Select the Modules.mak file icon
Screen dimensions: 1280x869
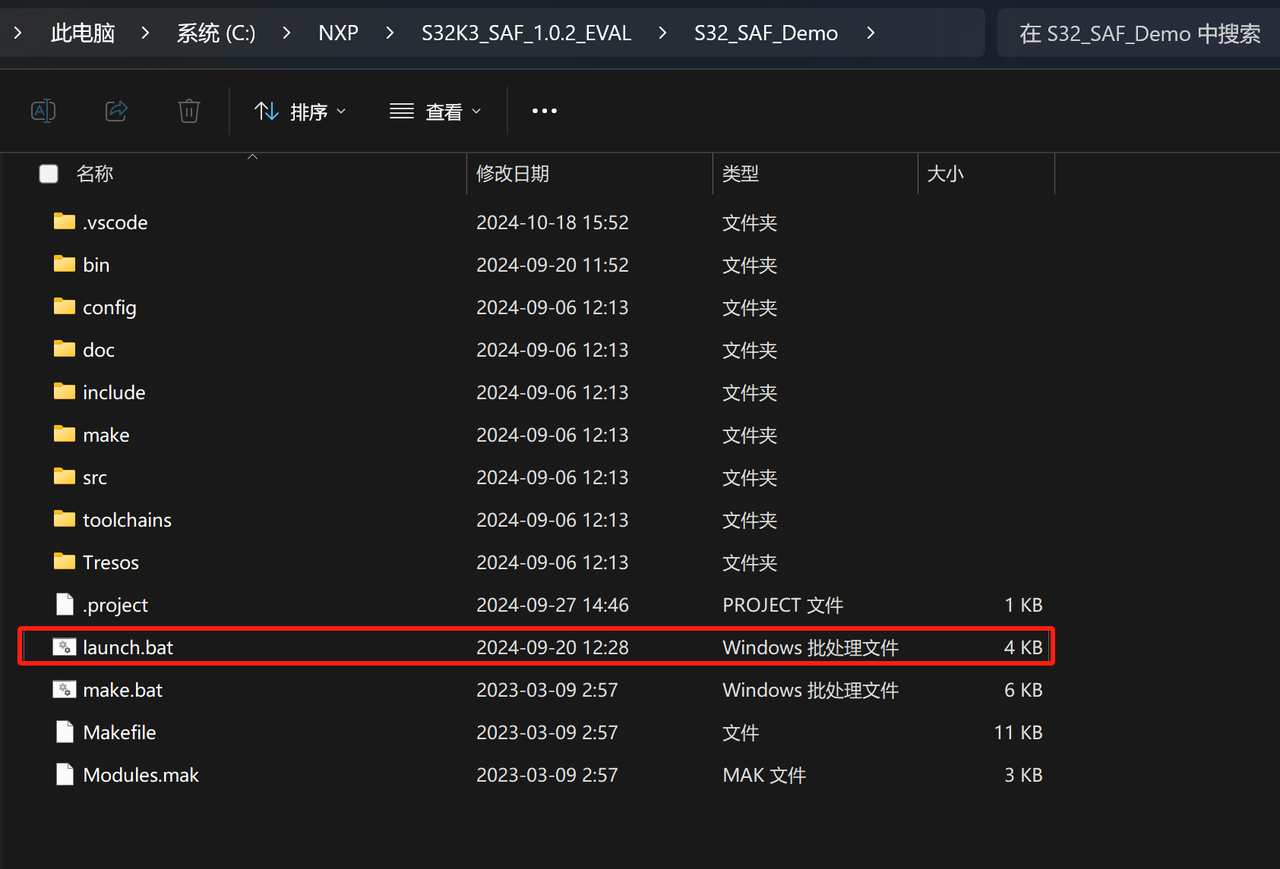coord(64,774)
